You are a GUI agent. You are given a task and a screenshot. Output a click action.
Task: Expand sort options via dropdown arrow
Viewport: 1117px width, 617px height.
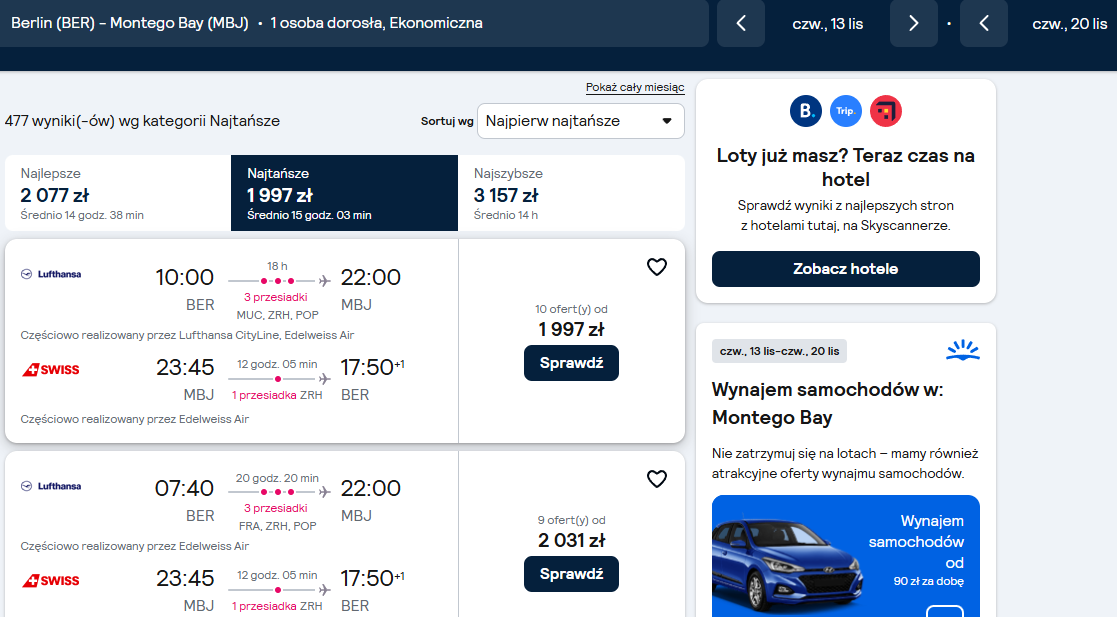[667, 121]
